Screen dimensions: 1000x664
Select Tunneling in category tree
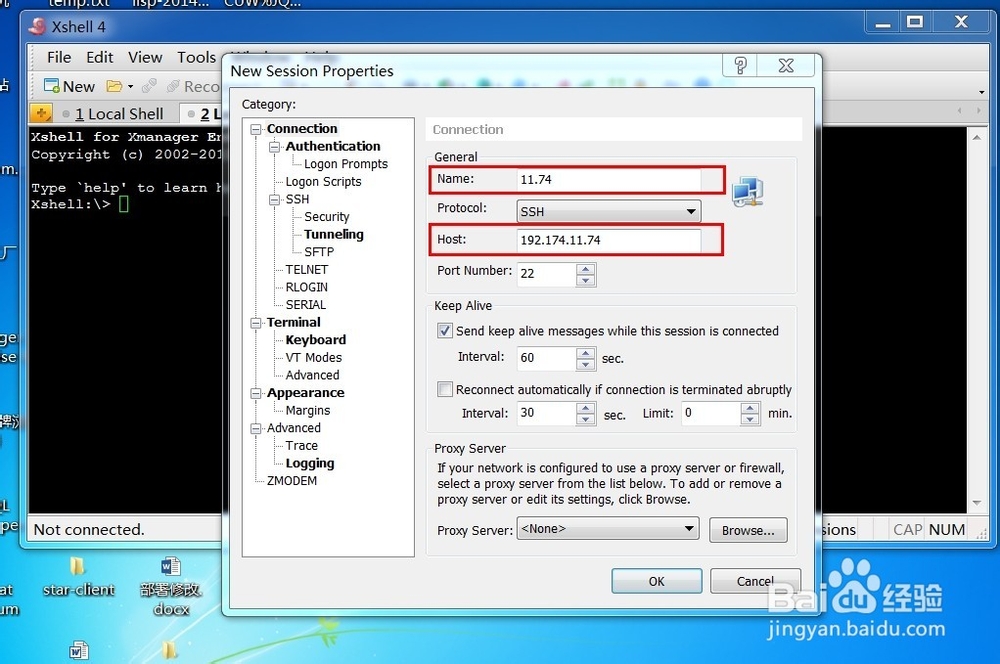point(334,234)
